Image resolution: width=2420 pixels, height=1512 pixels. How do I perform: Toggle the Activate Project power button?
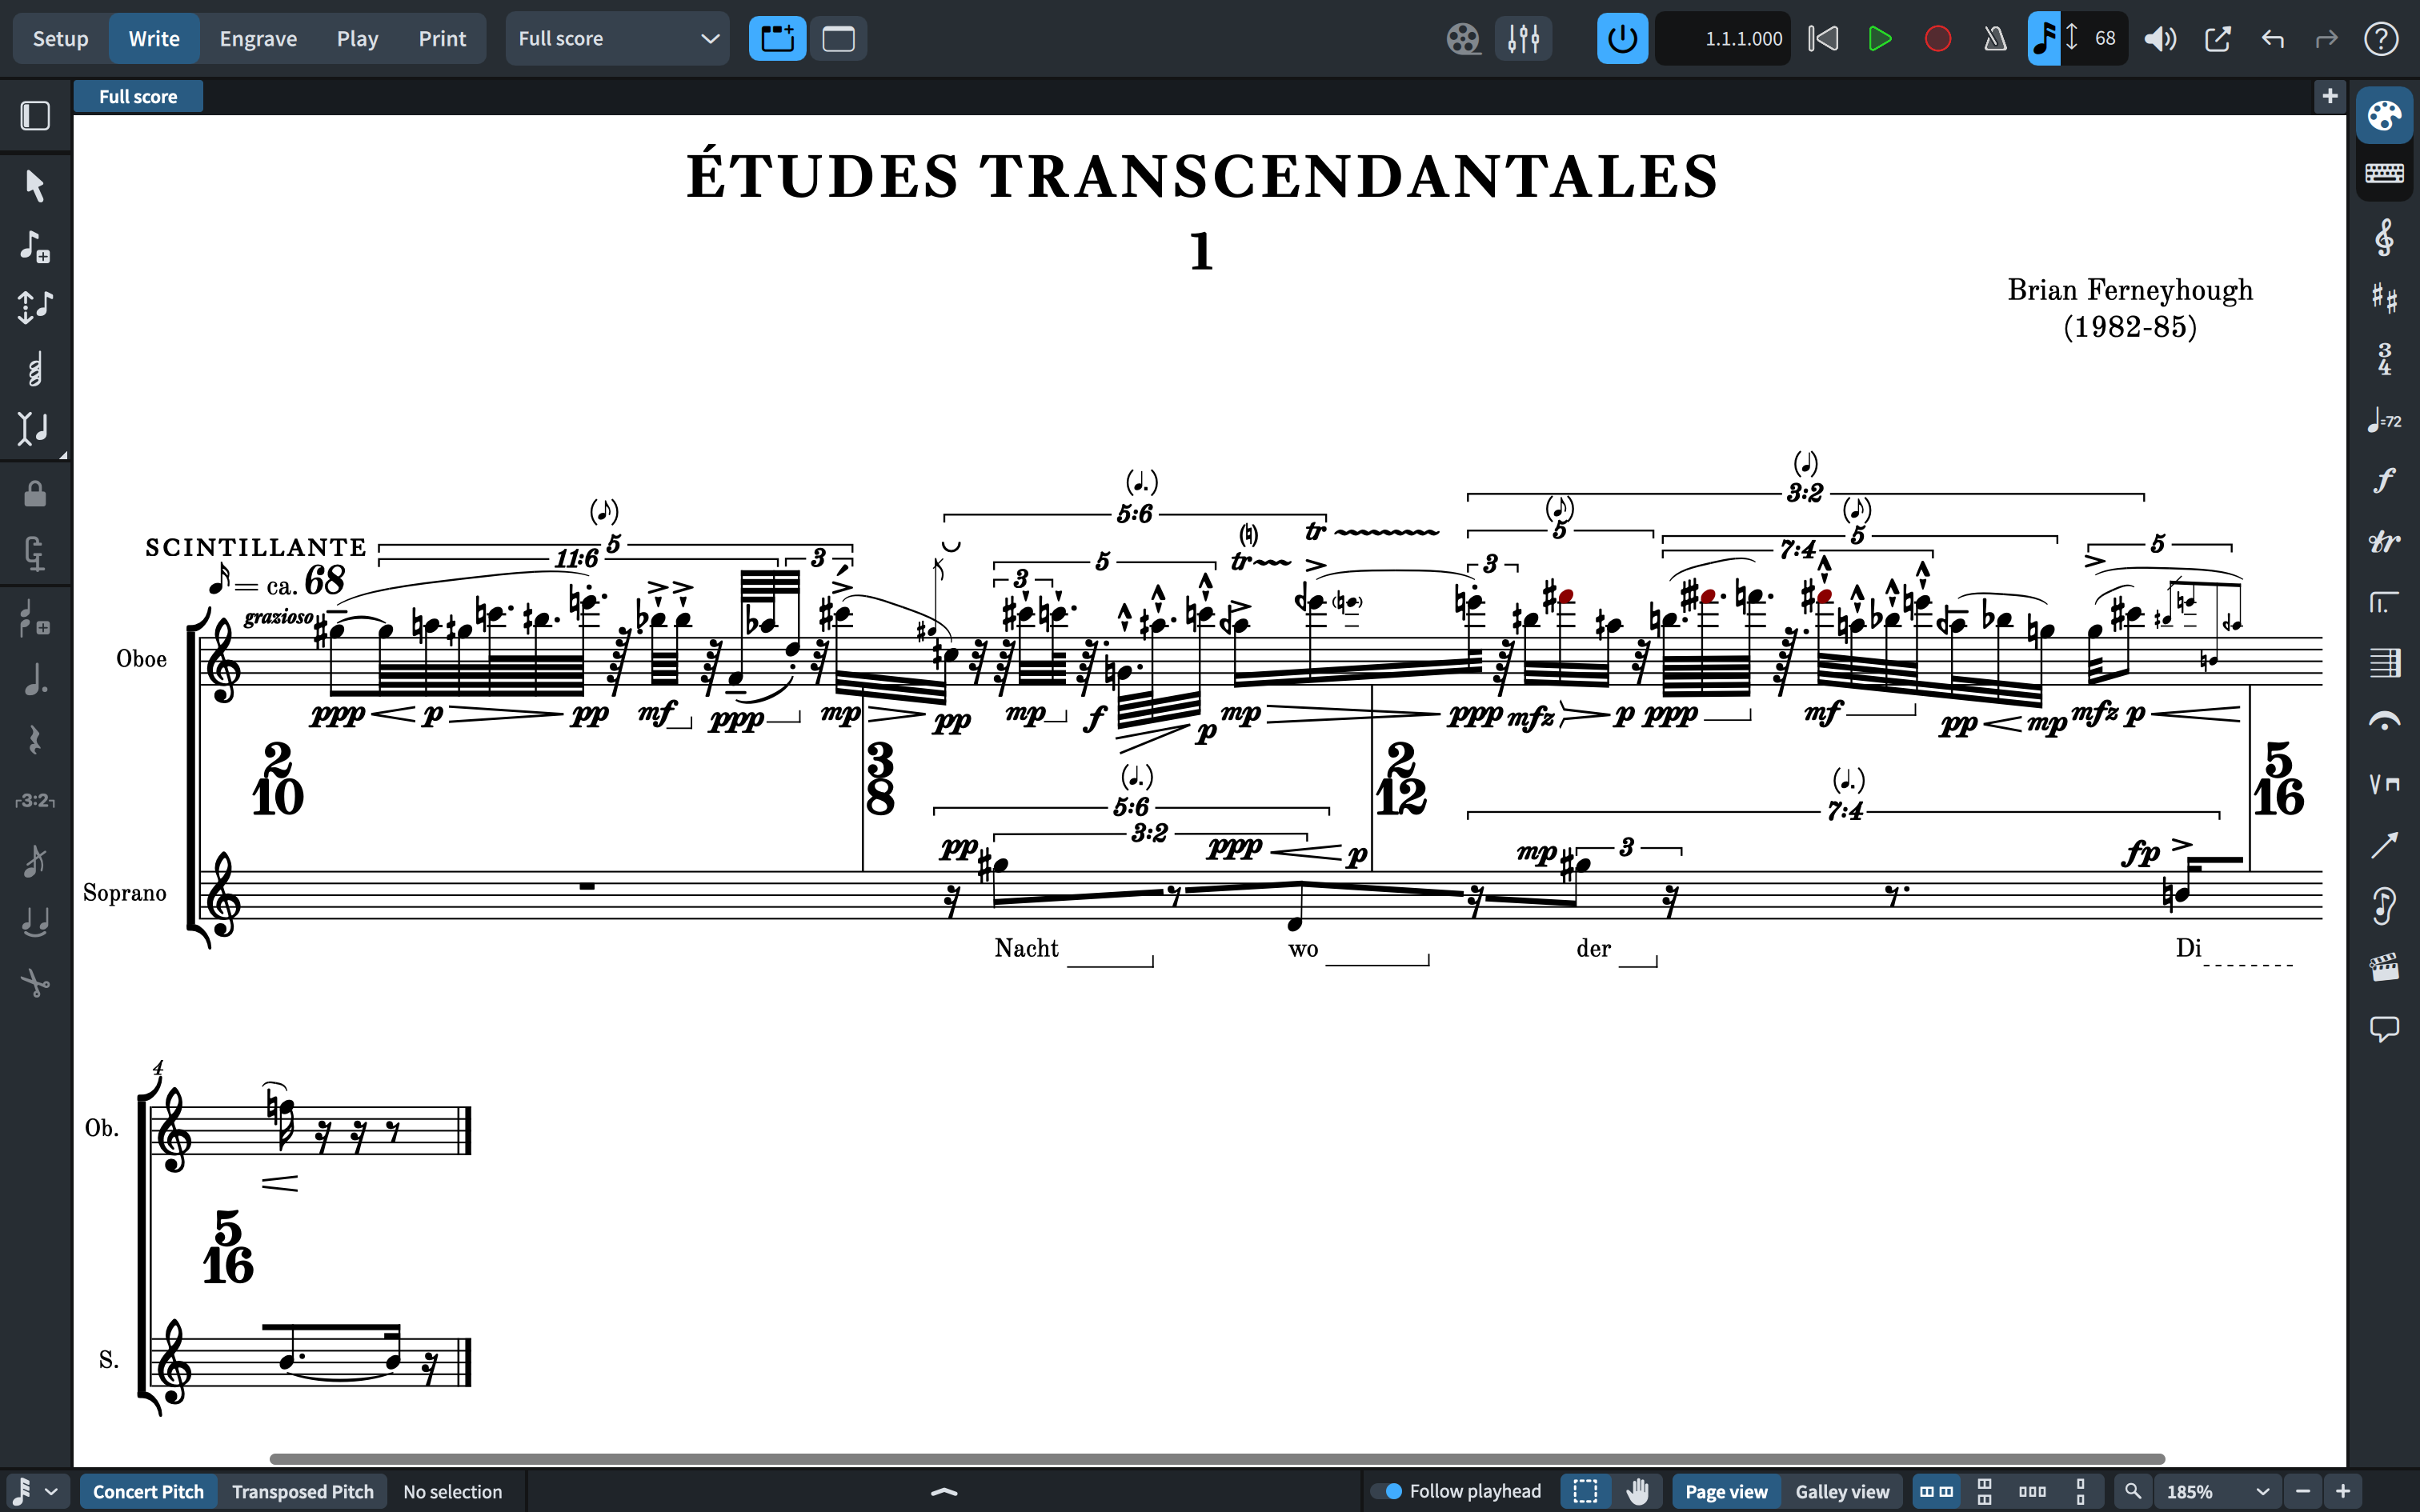click(x=1622, y=39)
